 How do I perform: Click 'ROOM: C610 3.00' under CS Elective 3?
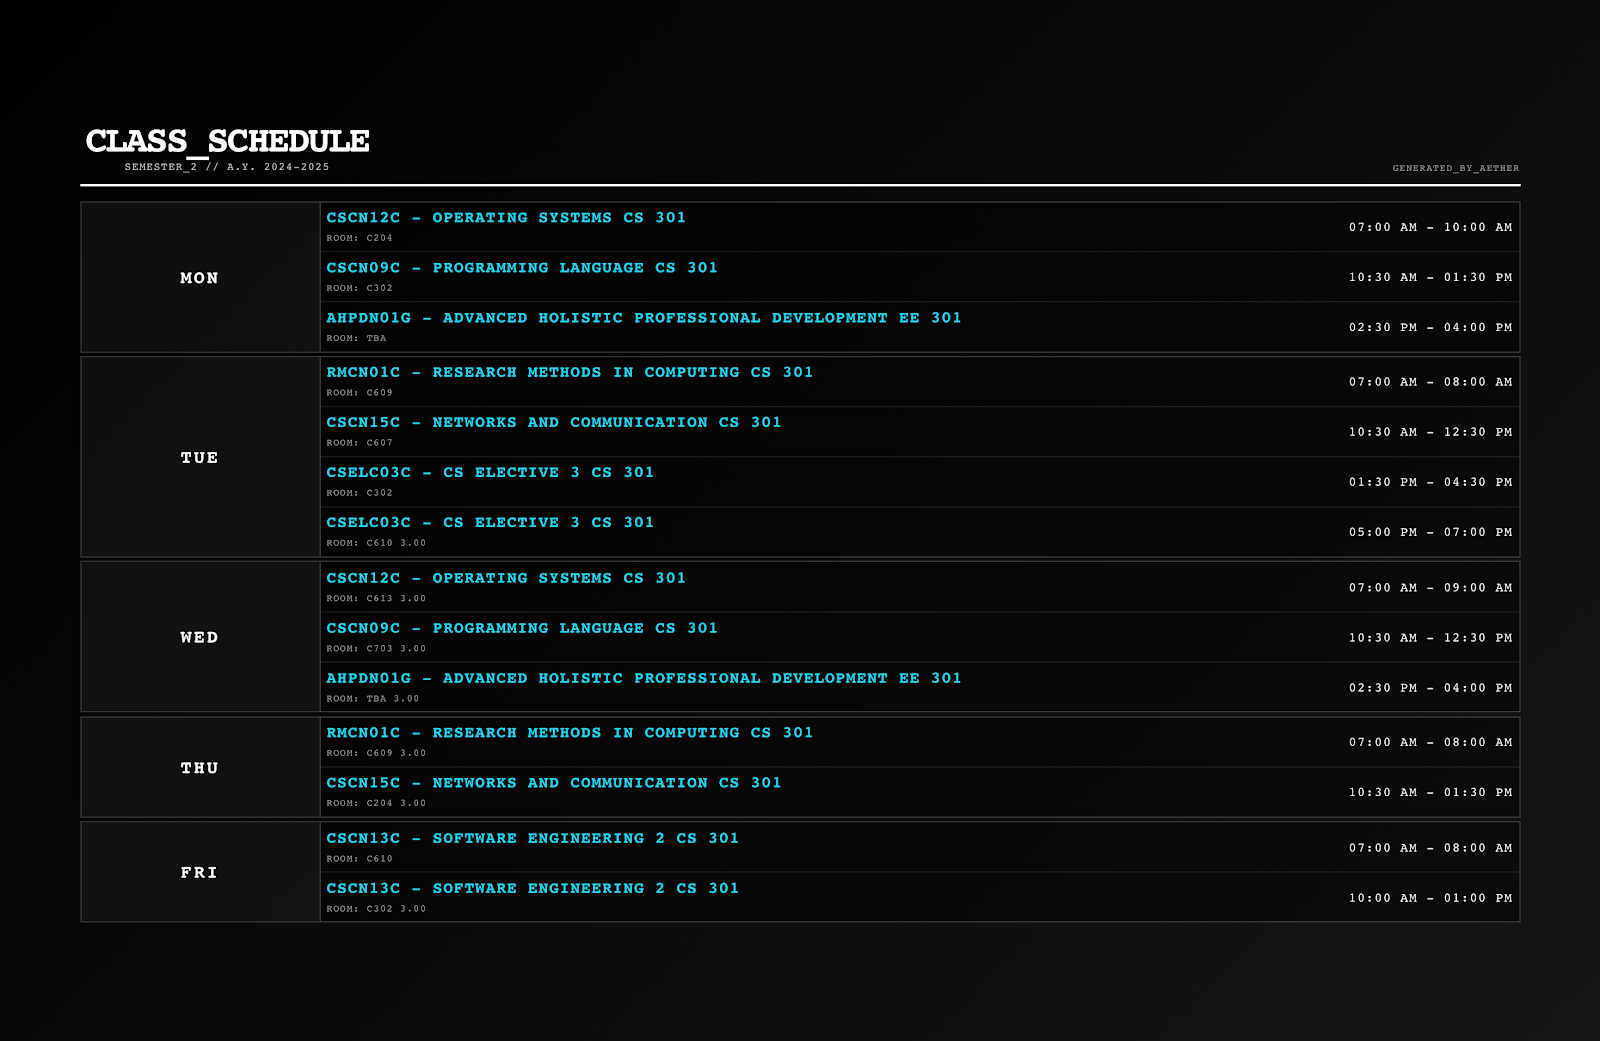click(x=376, y=543)
